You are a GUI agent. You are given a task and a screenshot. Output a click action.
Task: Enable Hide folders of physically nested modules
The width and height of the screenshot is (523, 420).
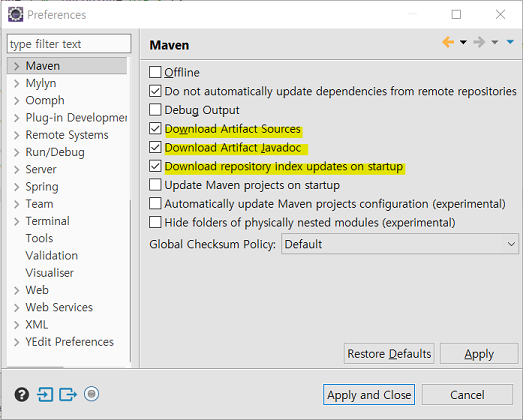[155, 222]
